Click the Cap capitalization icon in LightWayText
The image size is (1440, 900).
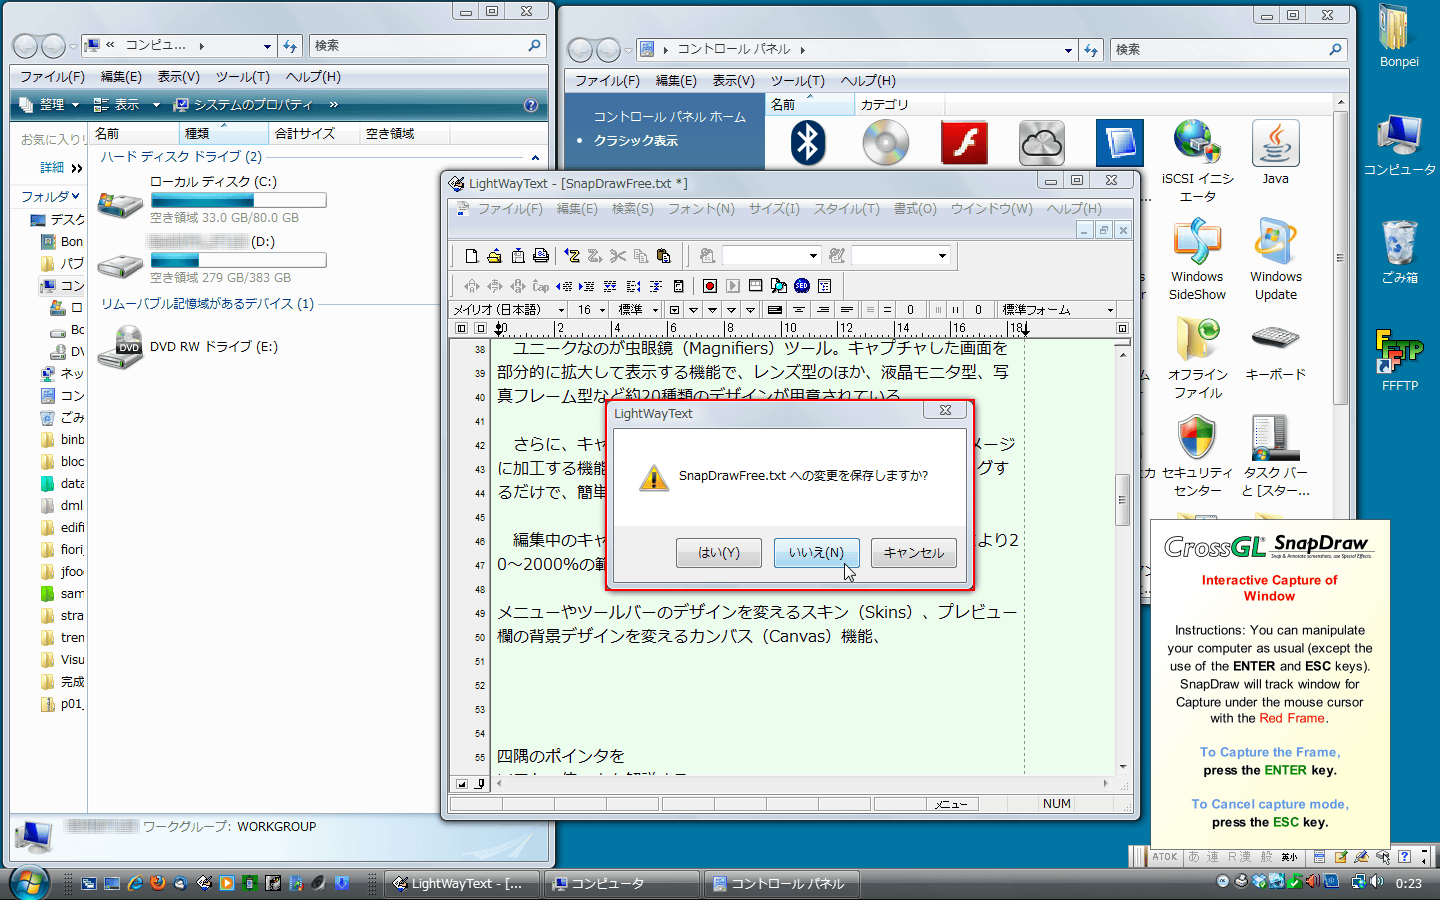tap(541, 286)
